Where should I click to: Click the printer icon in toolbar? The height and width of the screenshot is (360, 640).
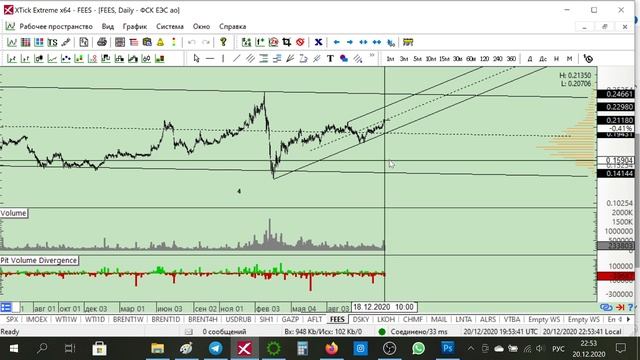coord(102,42)
